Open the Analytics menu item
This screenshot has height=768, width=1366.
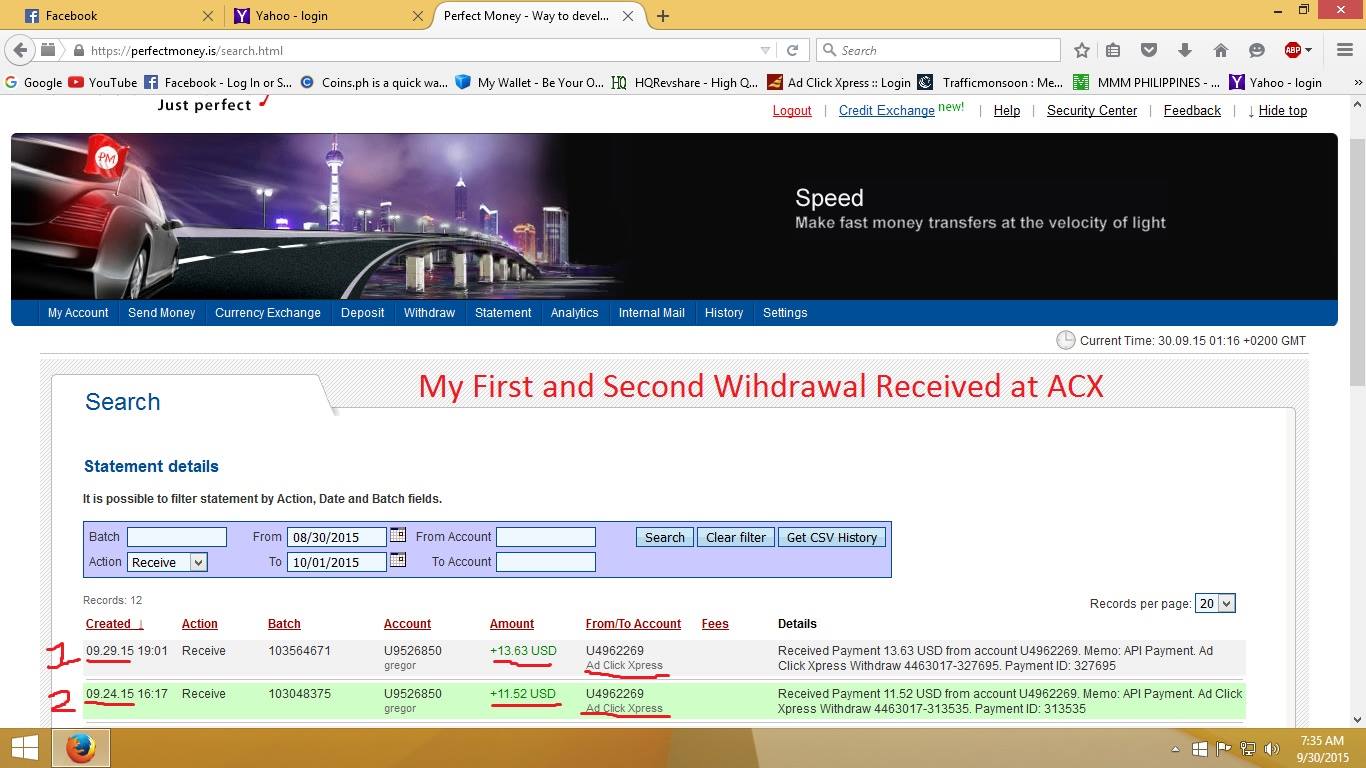(574, 313)
